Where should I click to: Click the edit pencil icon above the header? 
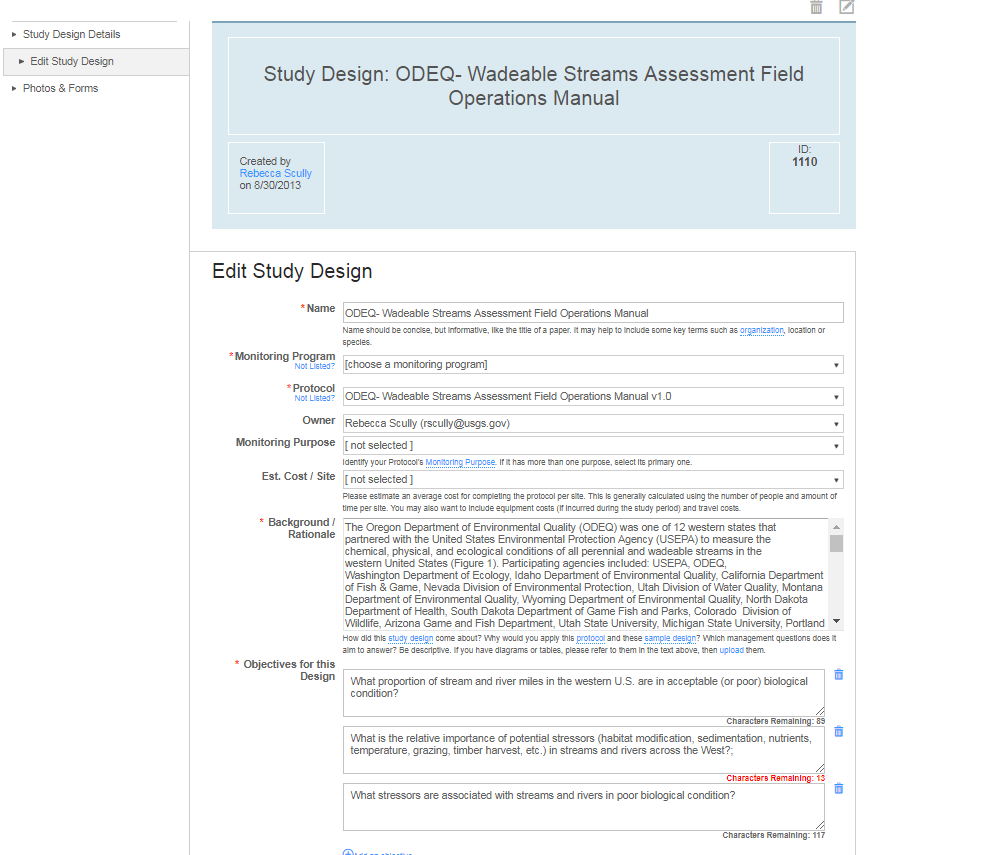click(847, 7)
